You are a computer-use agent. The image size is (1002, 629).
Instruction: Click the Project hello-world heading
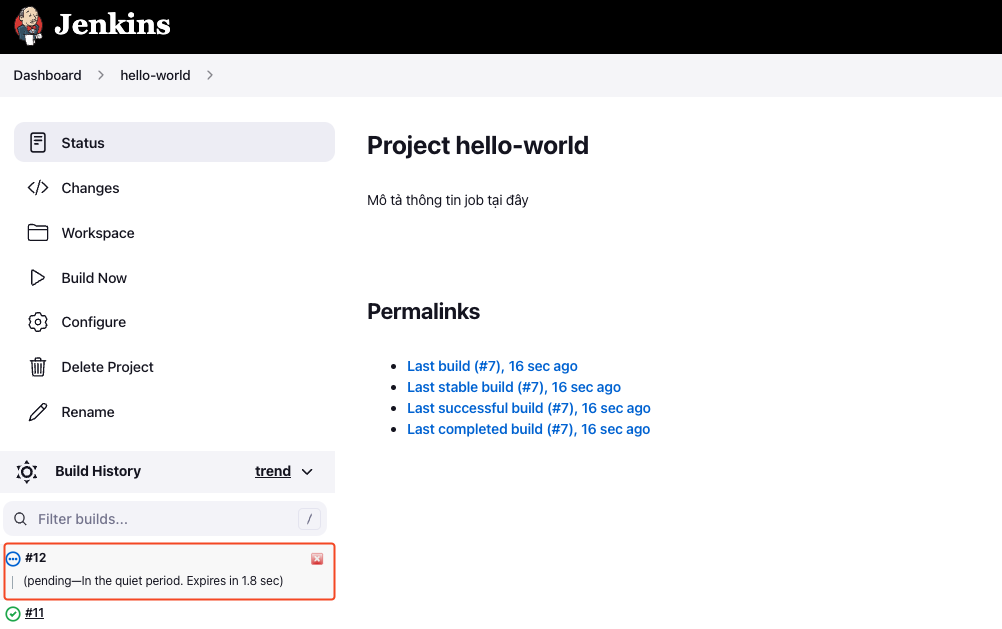(x=478, y=145)
